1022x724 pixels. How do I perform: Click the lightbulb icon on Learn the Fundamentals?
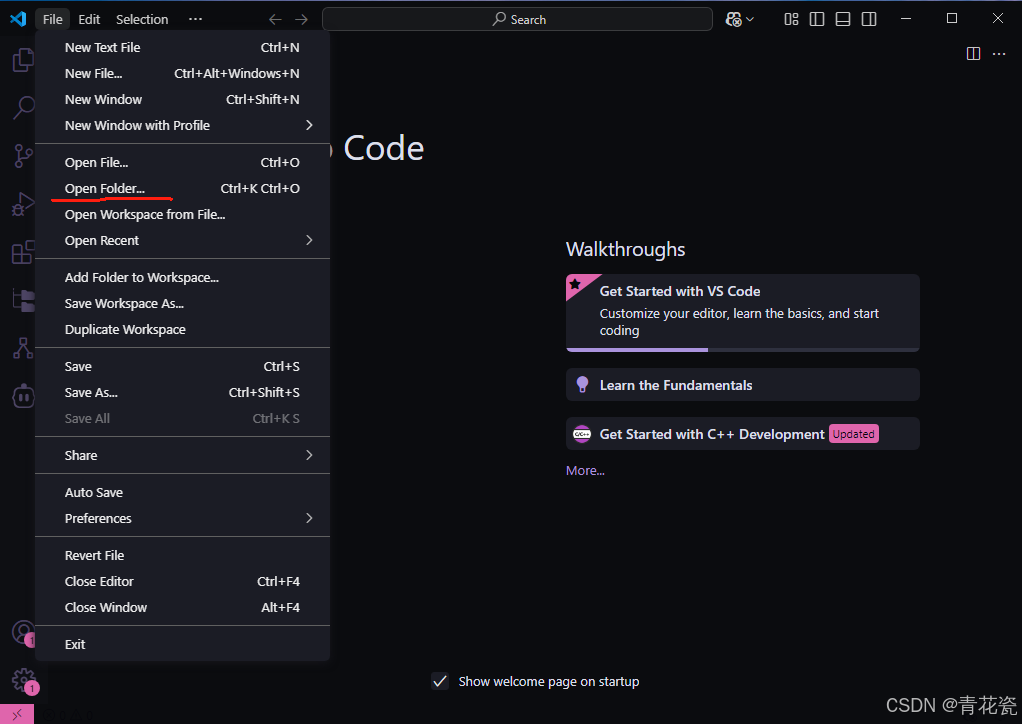582,384
